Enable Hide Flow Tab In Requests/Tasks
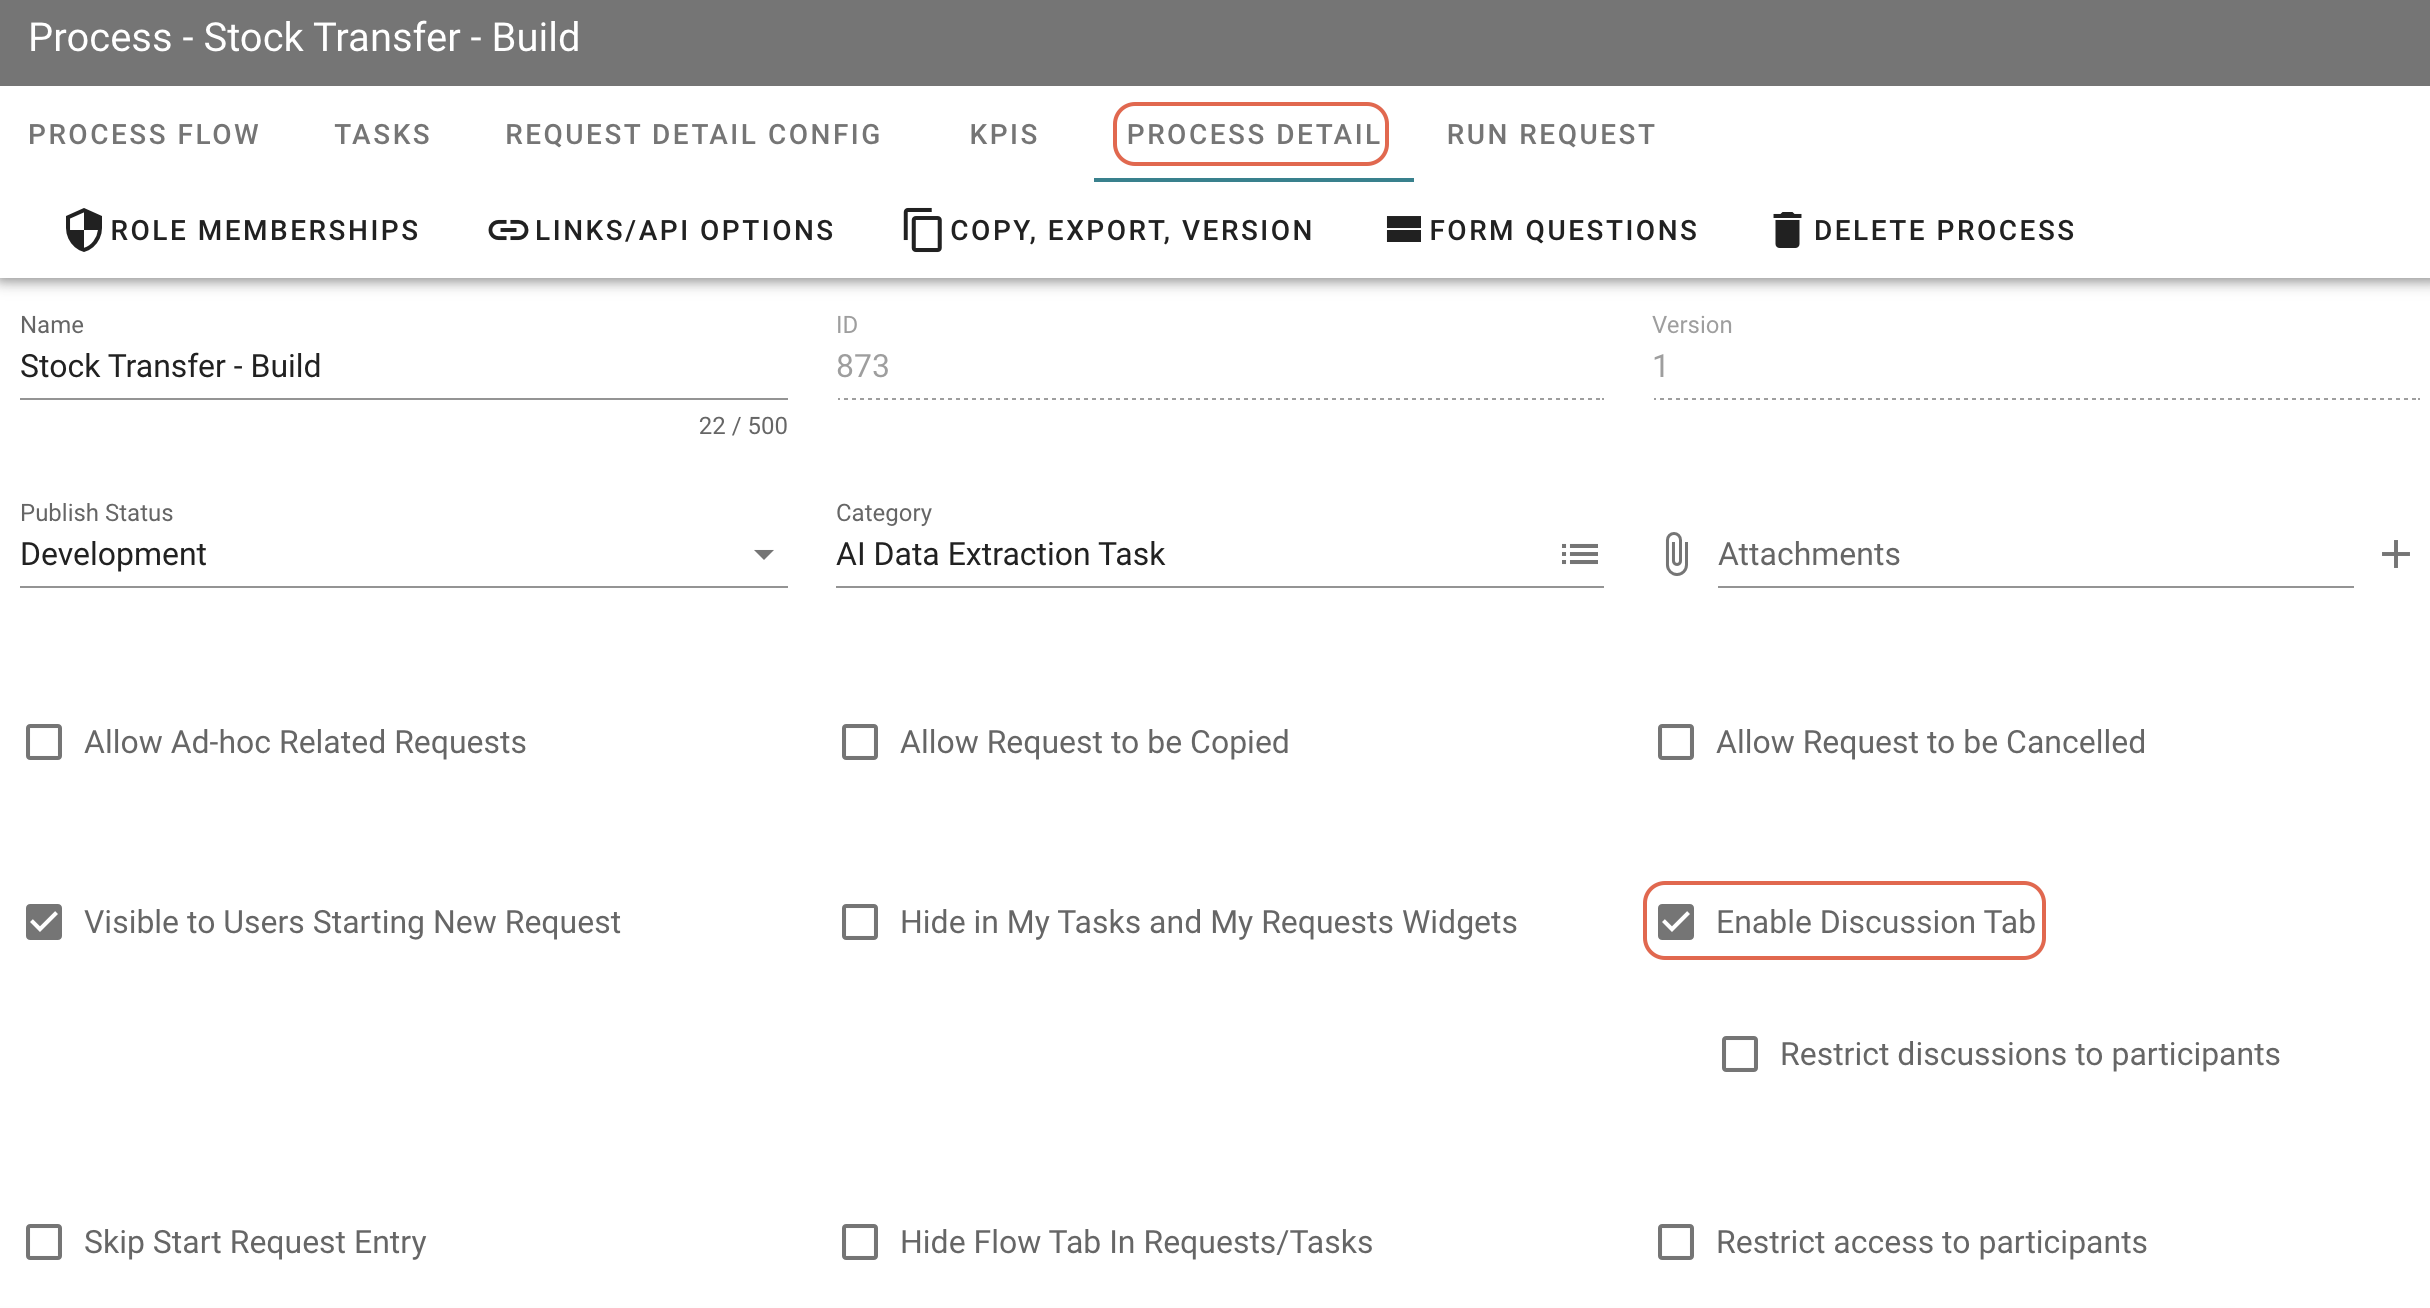 [x=860, y=1242]
